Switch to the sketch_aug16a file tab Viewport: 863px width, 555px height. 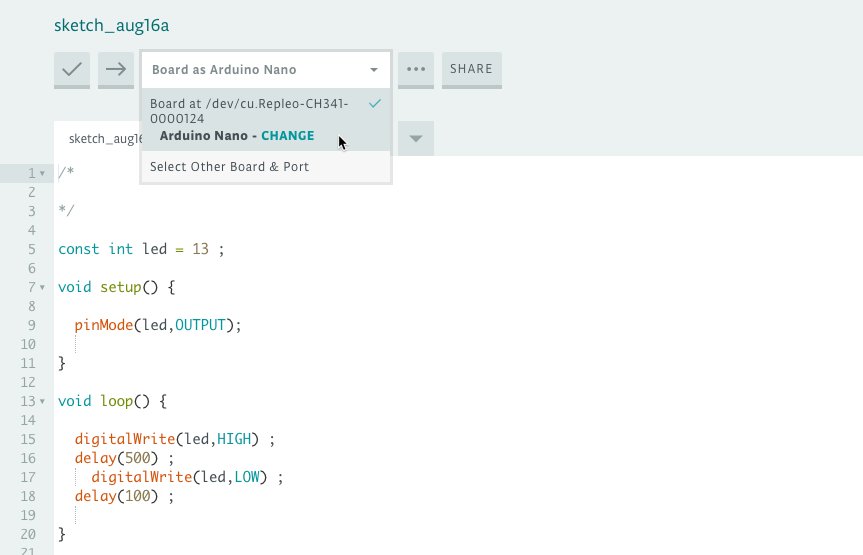[98, 139]
